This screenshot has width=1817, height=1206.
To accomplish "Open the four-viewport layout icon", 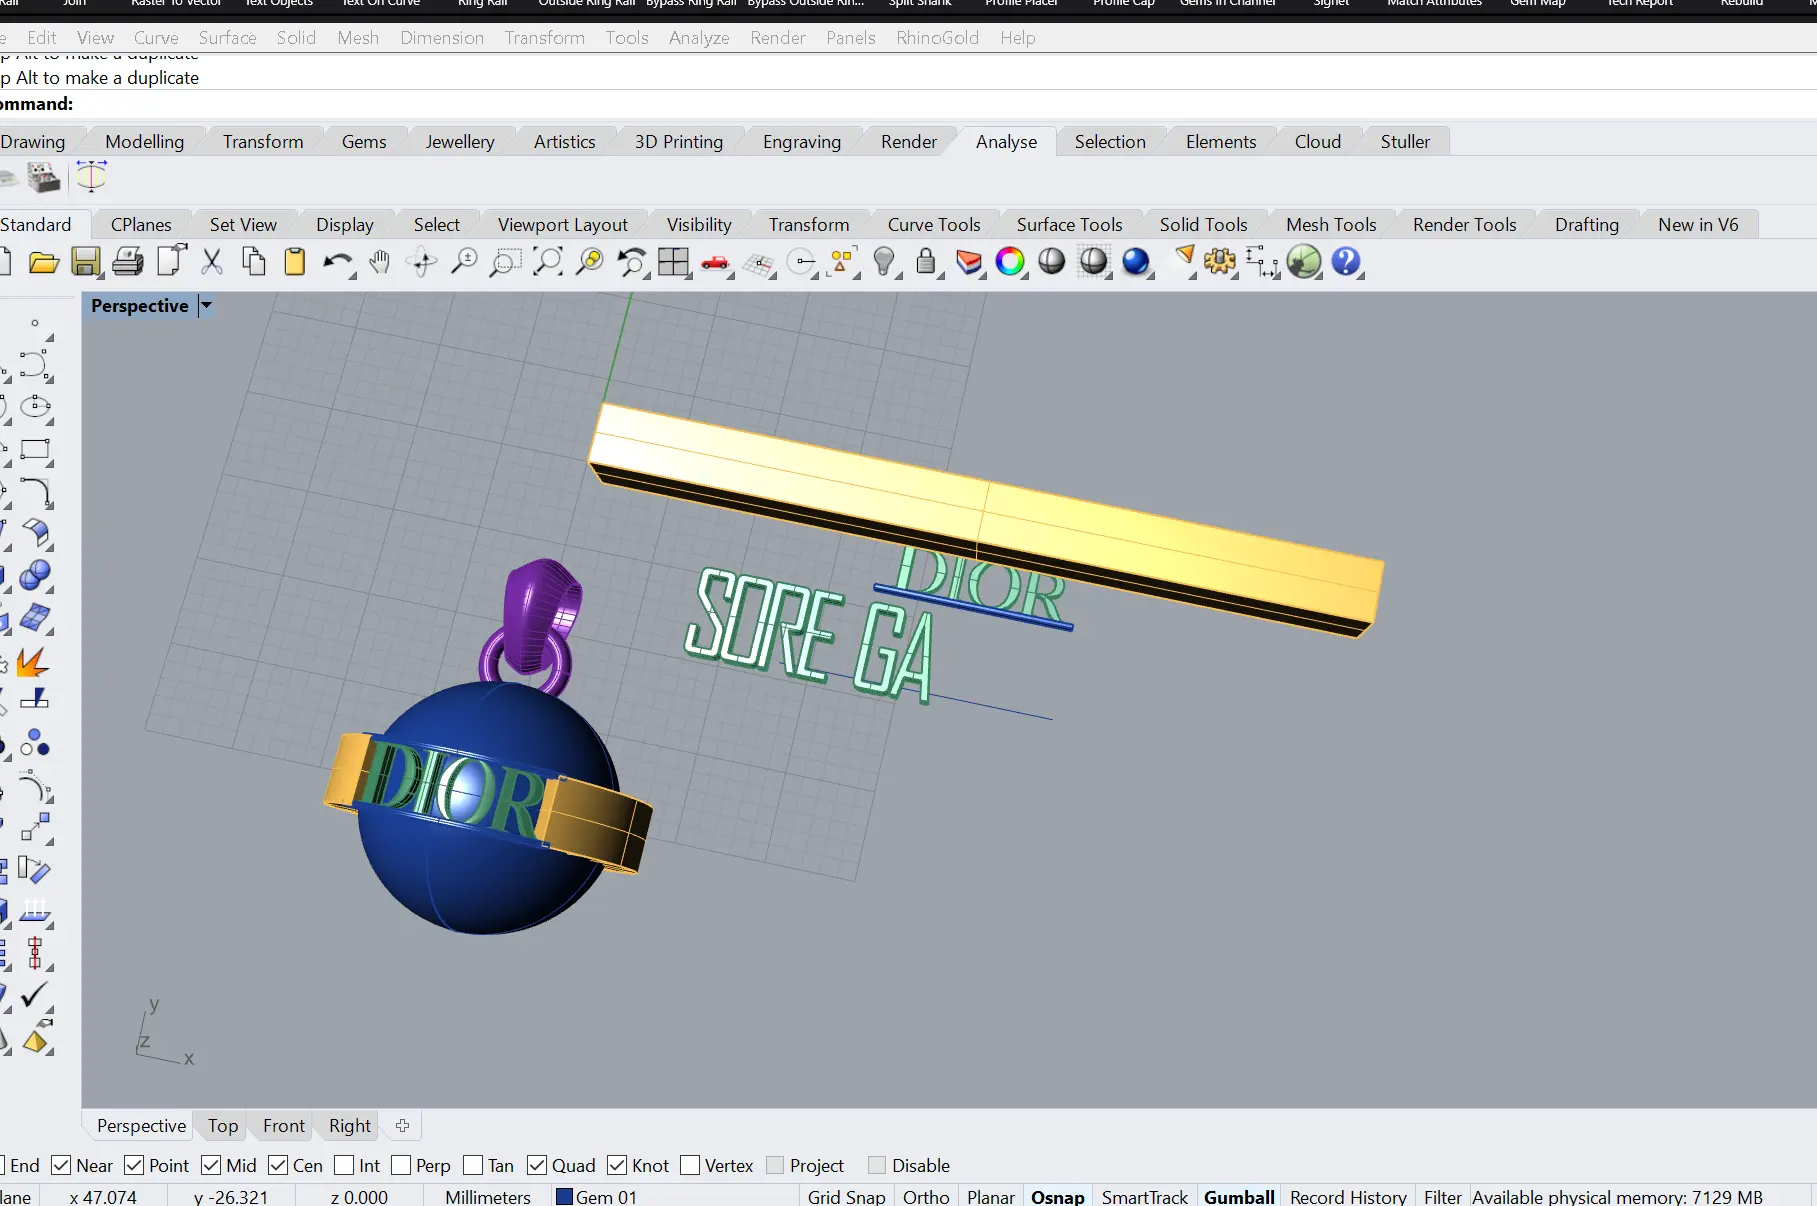I will (673, 263).
